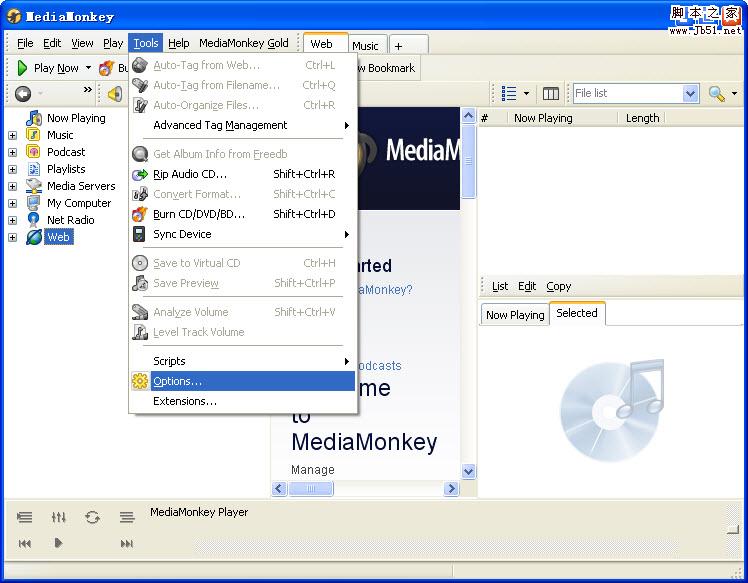Click the Sync Device player icon
This screenshot has height=583, width=748.
(139, 234)
